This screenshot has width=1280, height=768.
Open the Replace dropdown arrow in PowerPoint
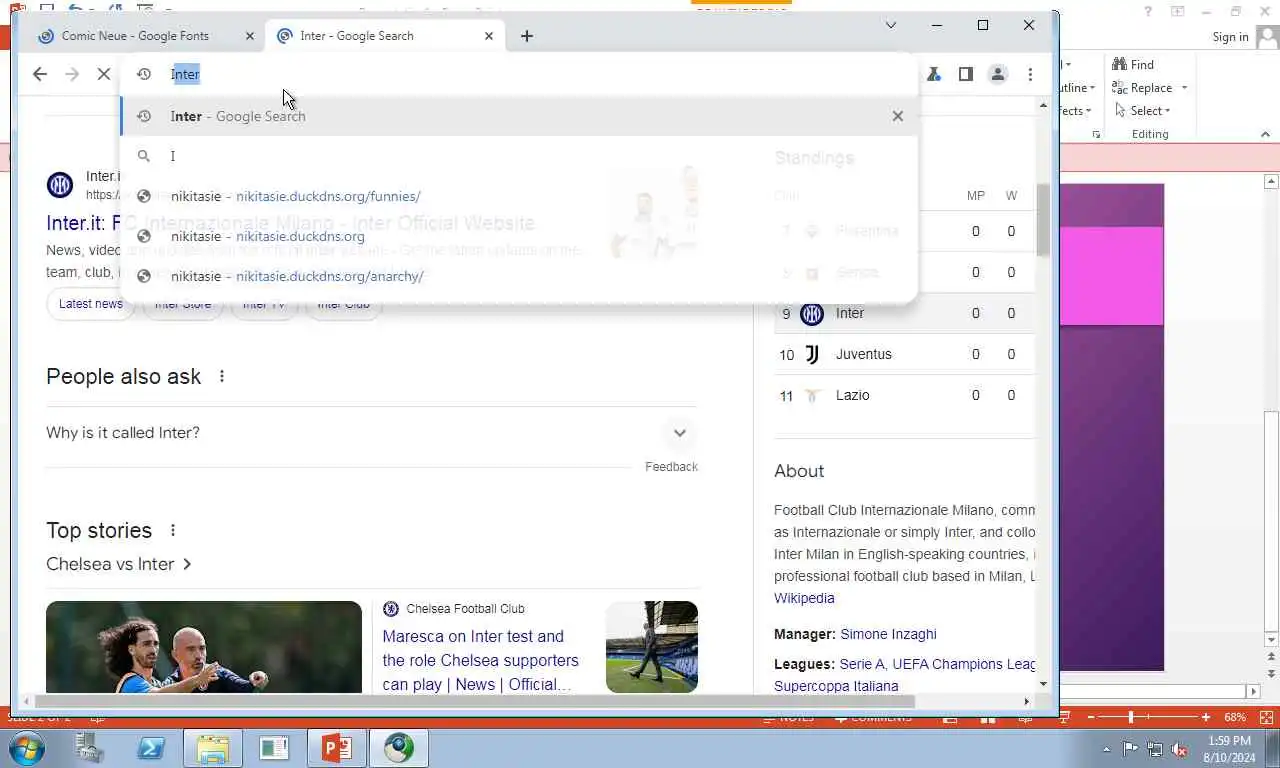pyautogui.click(x=1184, y=88)
